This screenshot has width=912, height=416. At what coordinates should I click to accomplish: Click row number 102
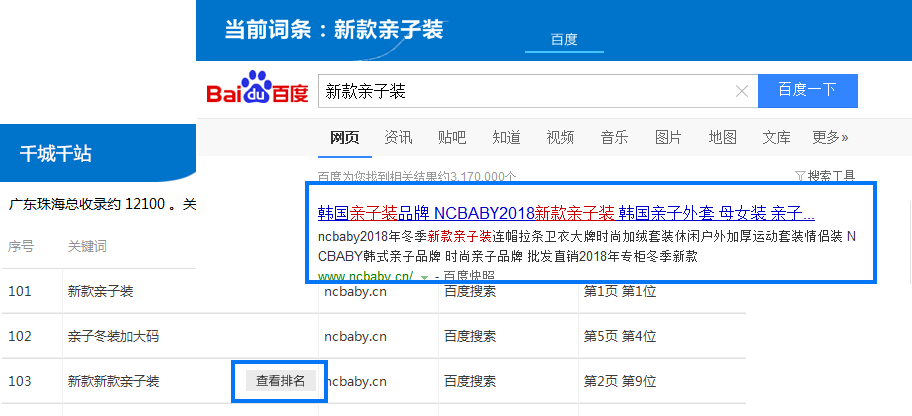click(x=20, y=336)
